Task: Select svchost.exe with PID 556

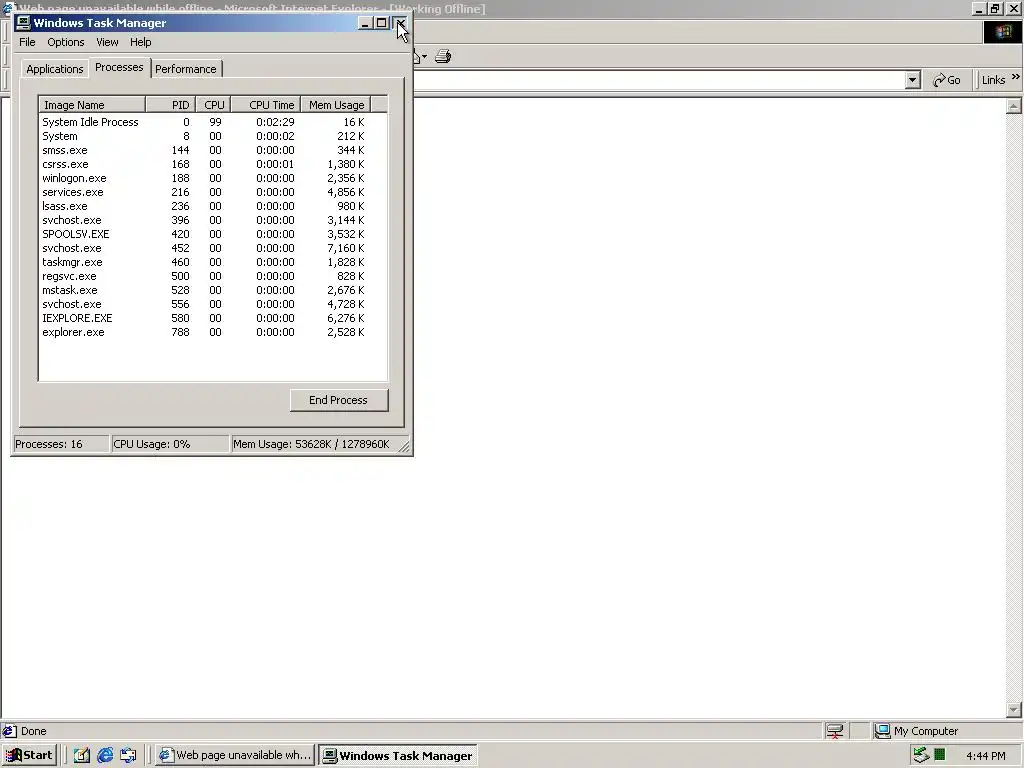Action: tap(213, 304)
